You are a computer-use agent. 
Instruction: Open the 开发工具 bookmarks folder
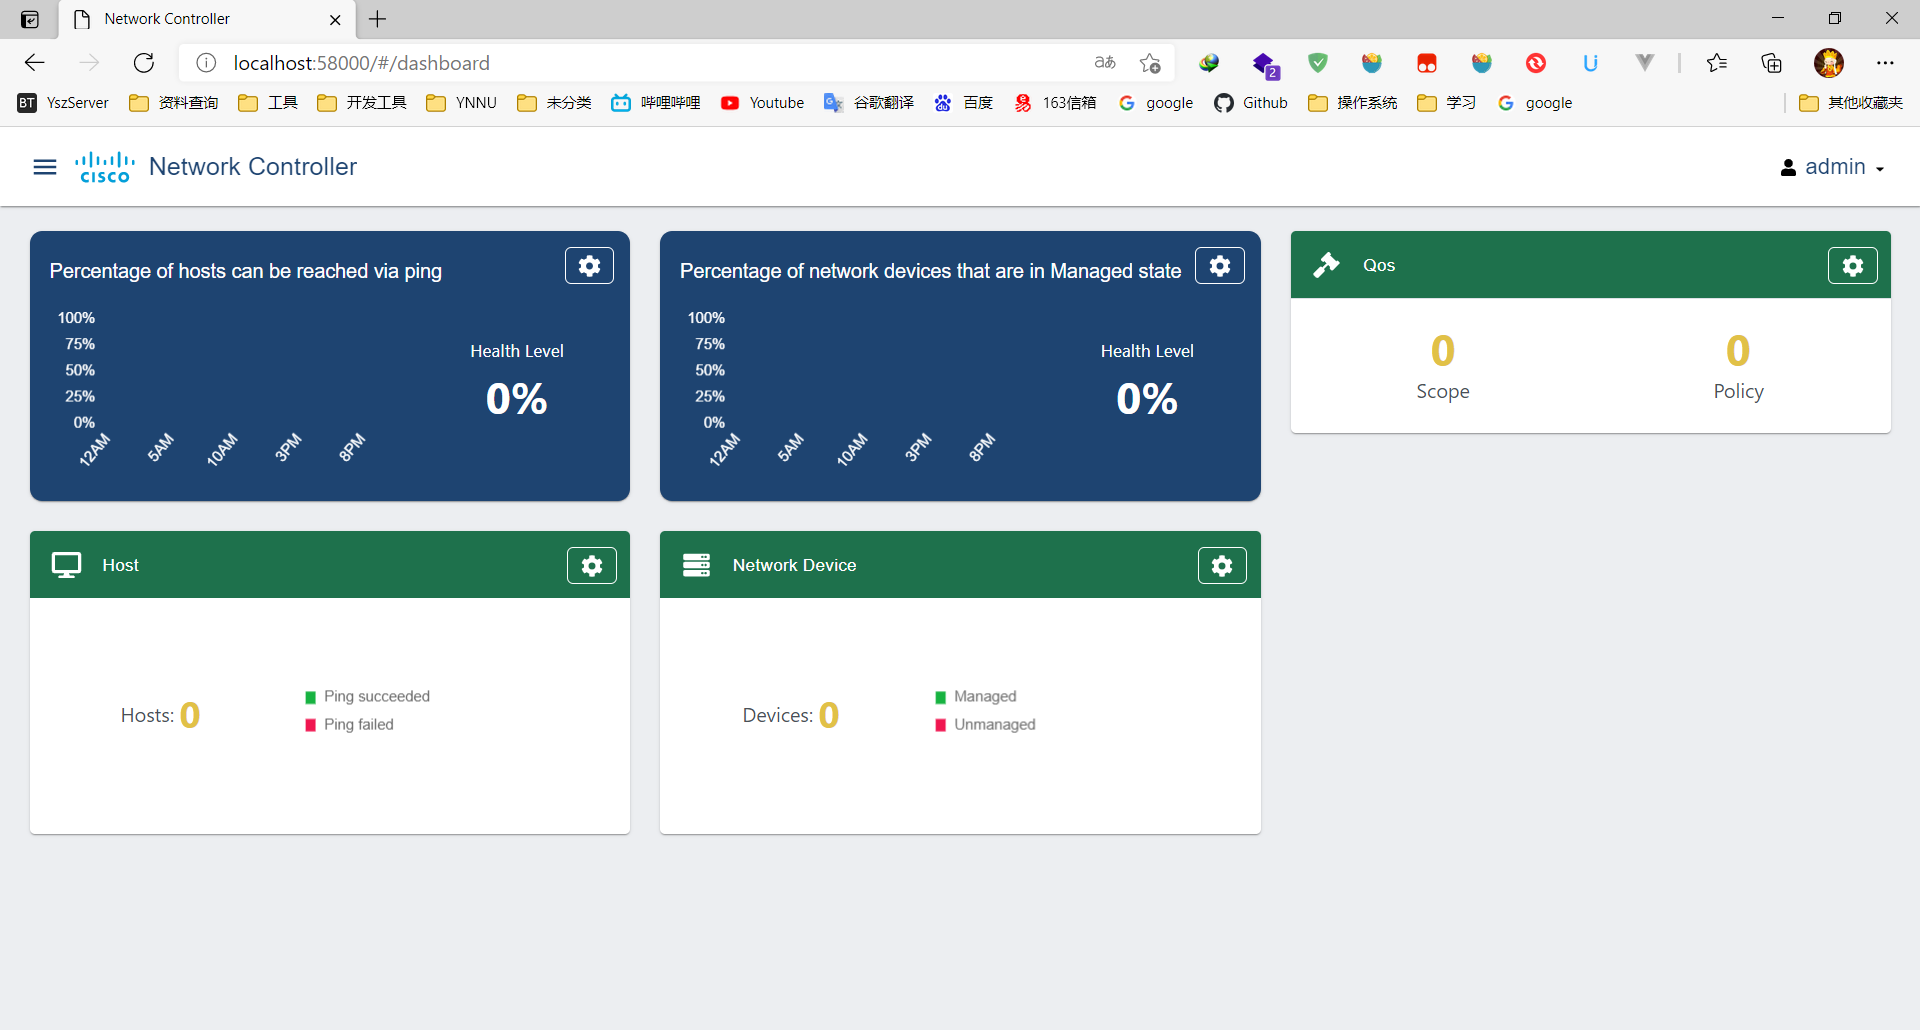362,103
